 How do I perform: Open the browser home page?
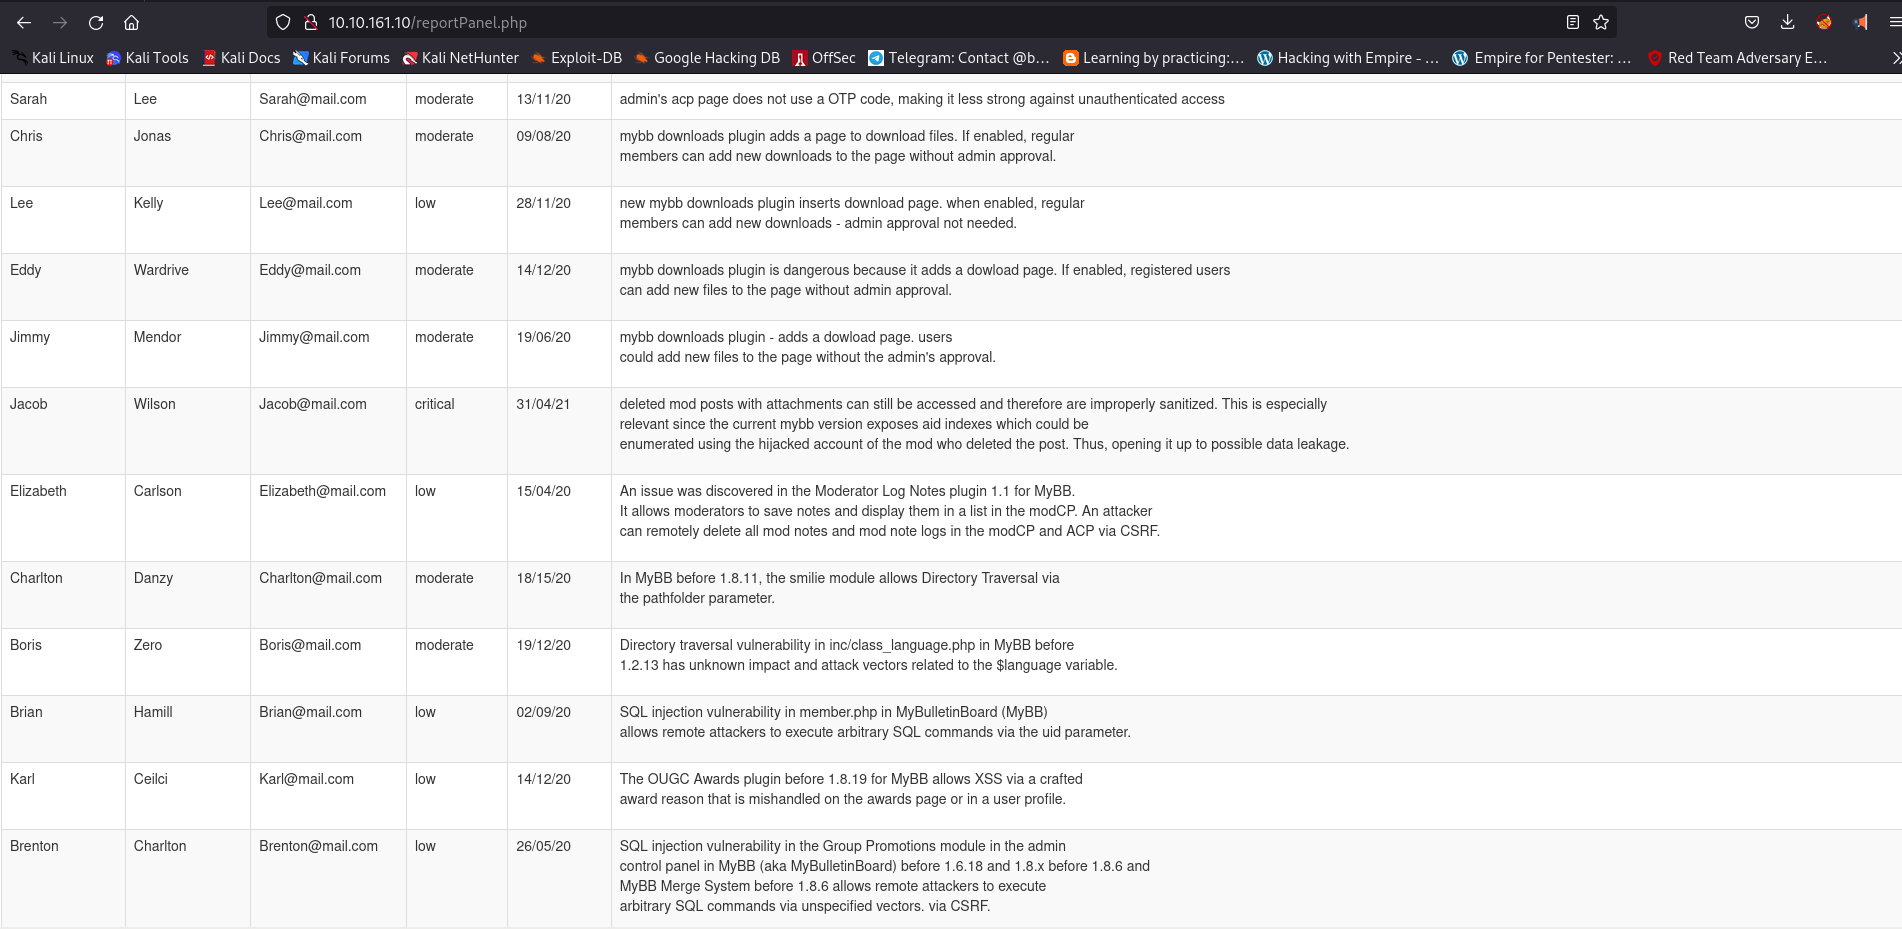[x=131, y=22]
